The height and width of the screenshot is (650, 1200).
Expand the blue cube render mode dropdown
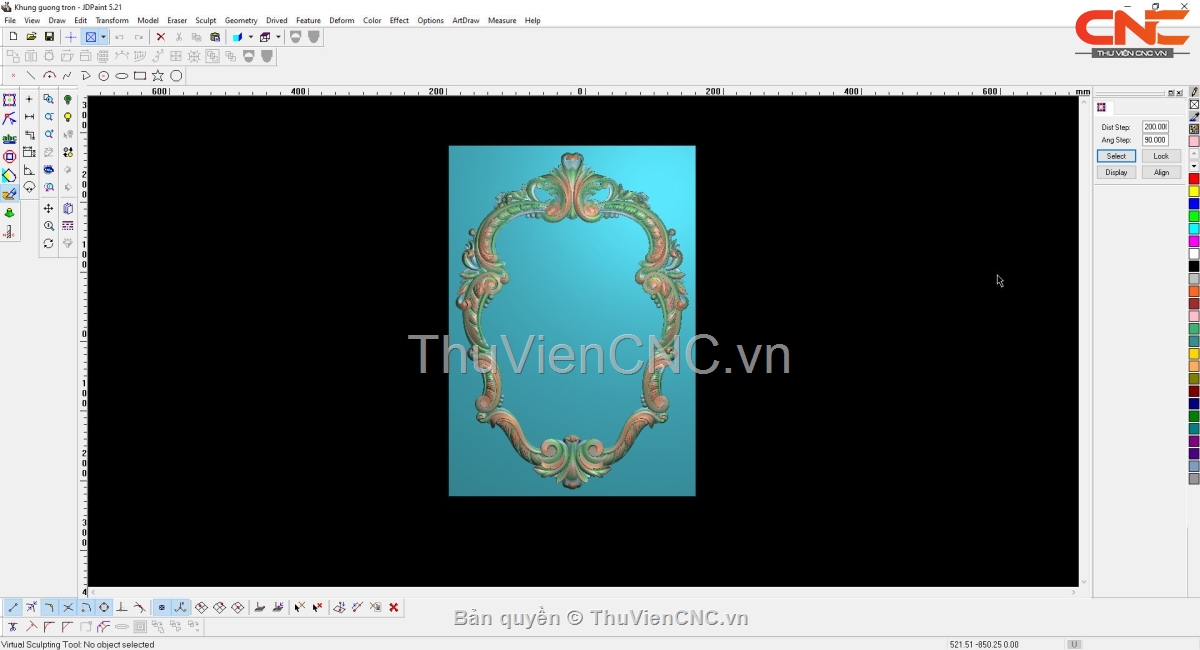pos(250,37)
